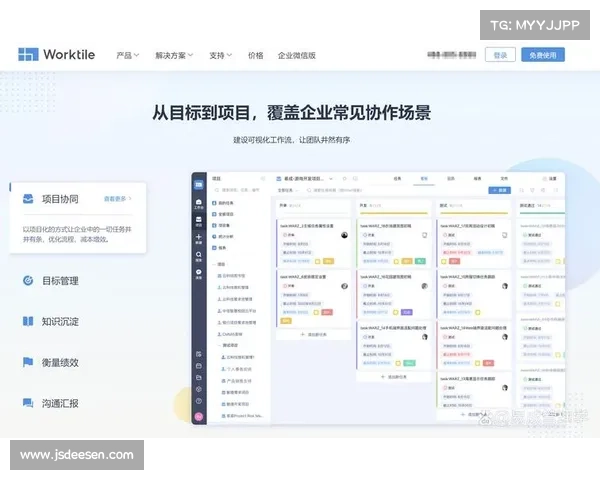Switch to the 日历 tab
Viewport: 600px width, 480px height.
click(451, 179)
